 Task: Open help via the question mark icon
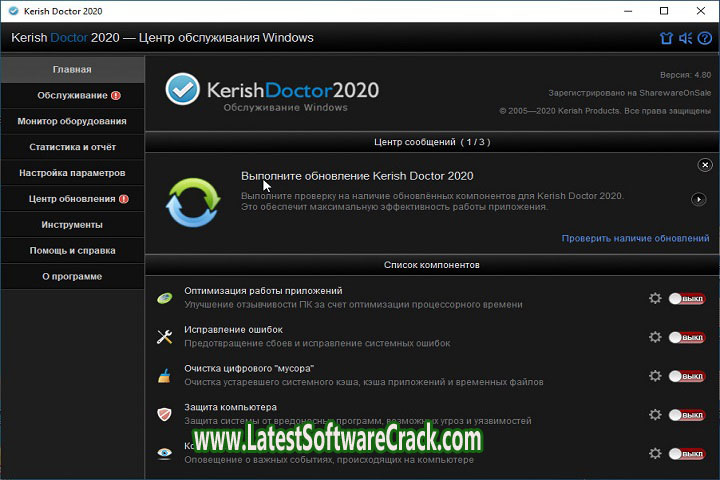(x=704, y=39)
